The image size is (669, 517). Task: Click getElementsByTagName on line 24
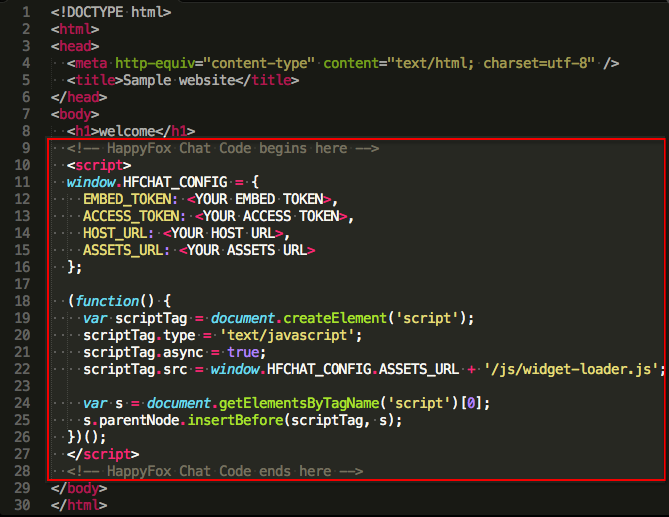tap(299, 404)
